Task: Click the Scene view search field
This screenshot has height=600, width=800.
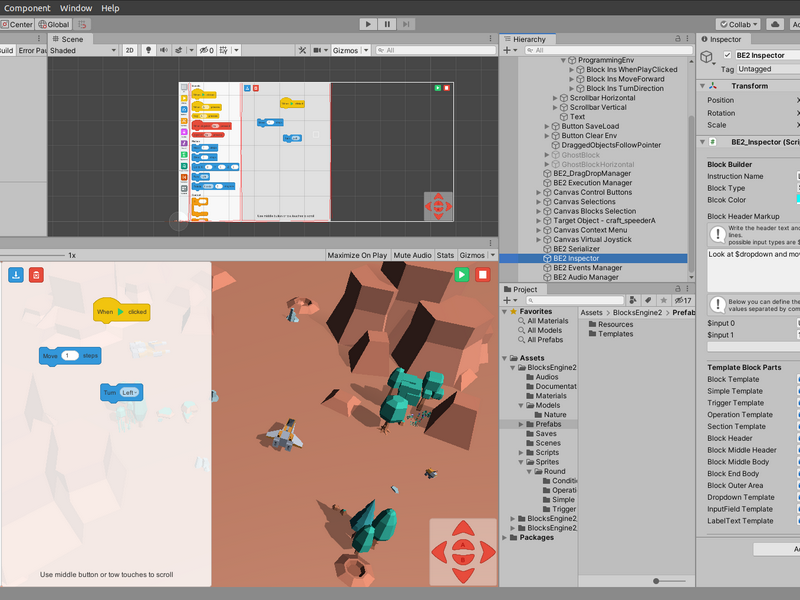Action: pyautogui.click(x=436, y=50)
